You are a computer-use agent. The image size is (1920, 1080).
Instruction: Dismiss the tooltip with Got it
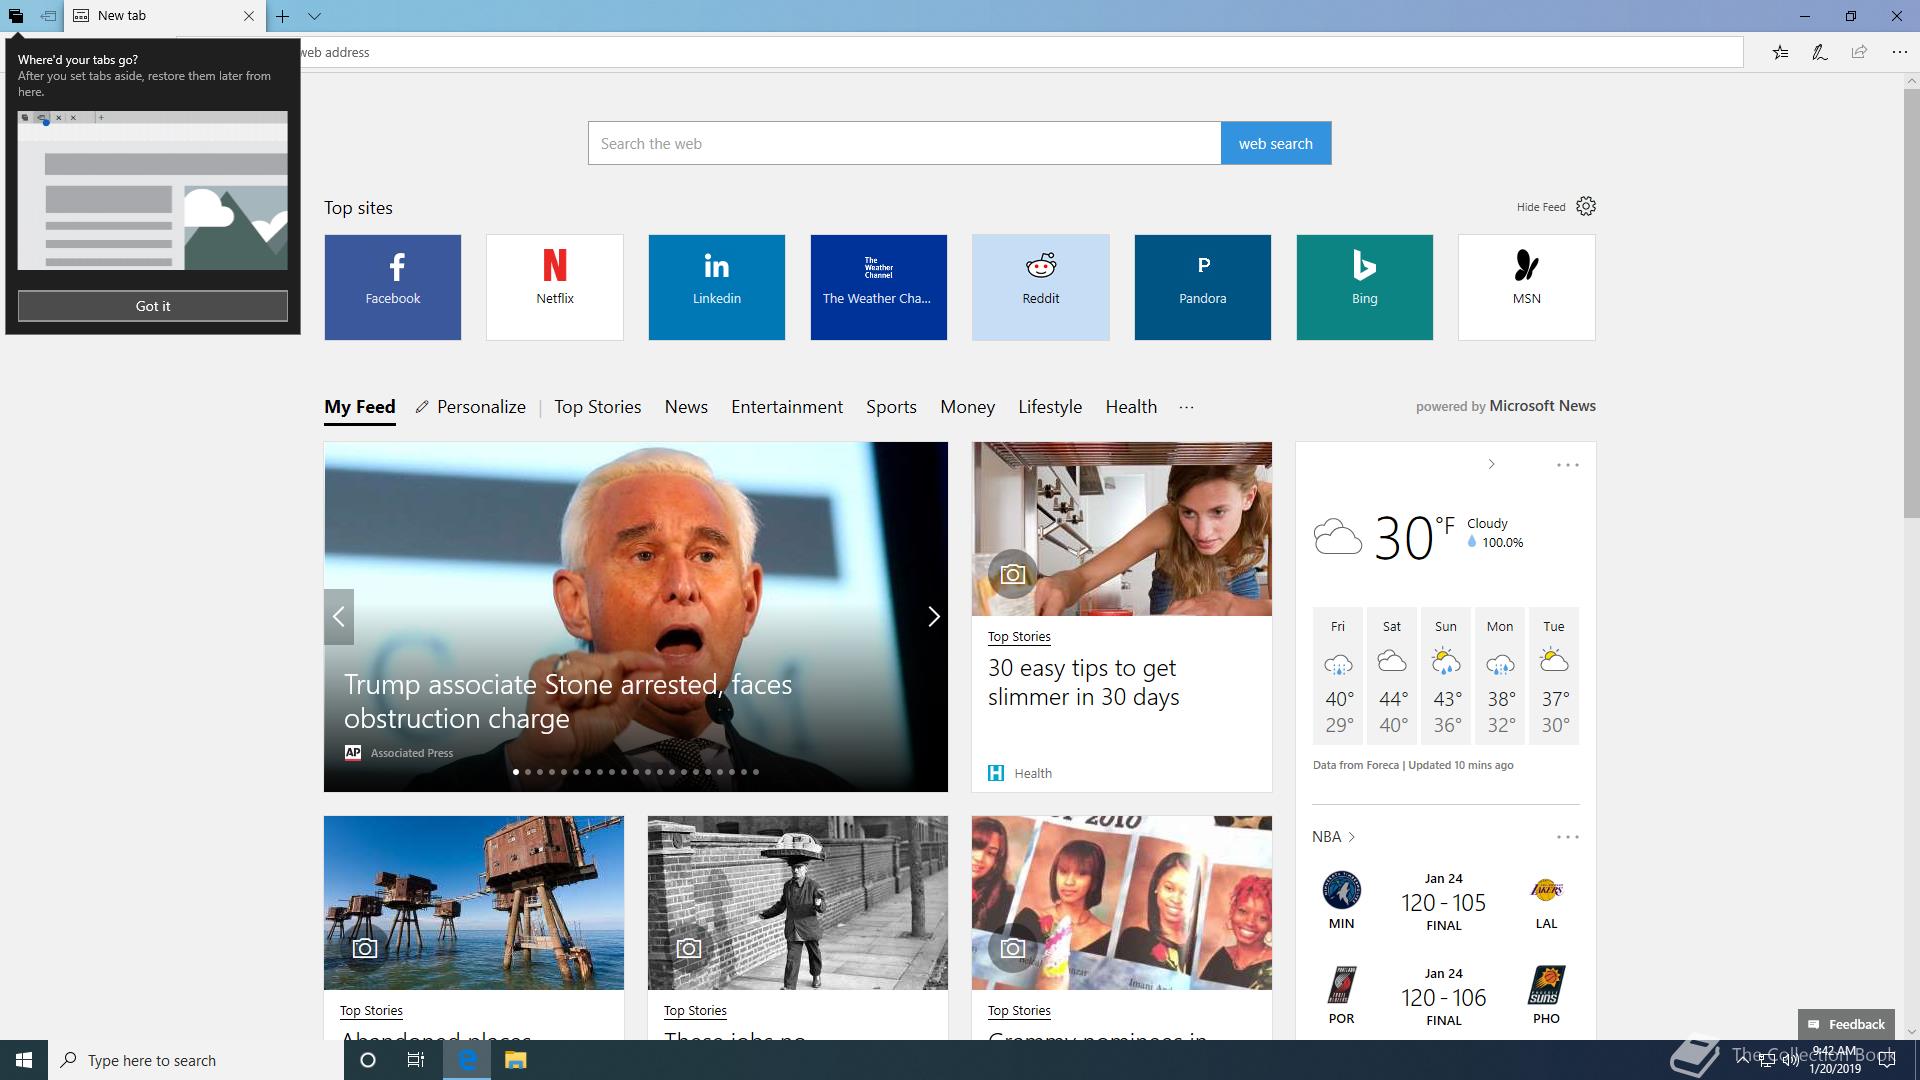(153, 306)
